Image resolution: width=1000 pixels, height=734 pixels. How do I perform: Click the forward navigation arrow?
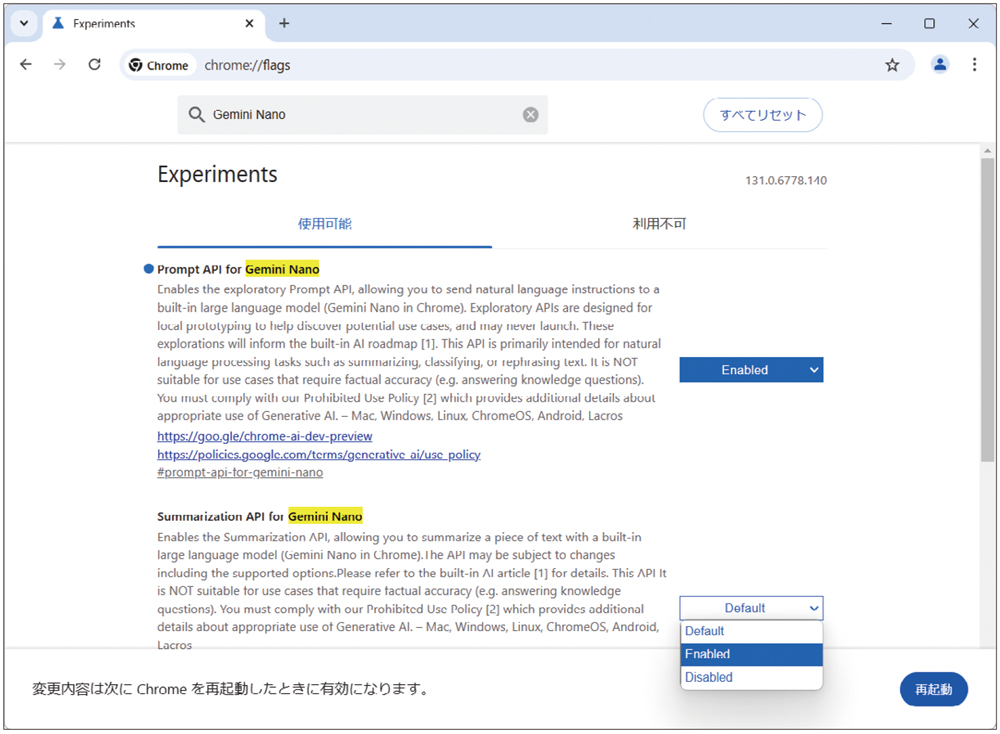60,64
